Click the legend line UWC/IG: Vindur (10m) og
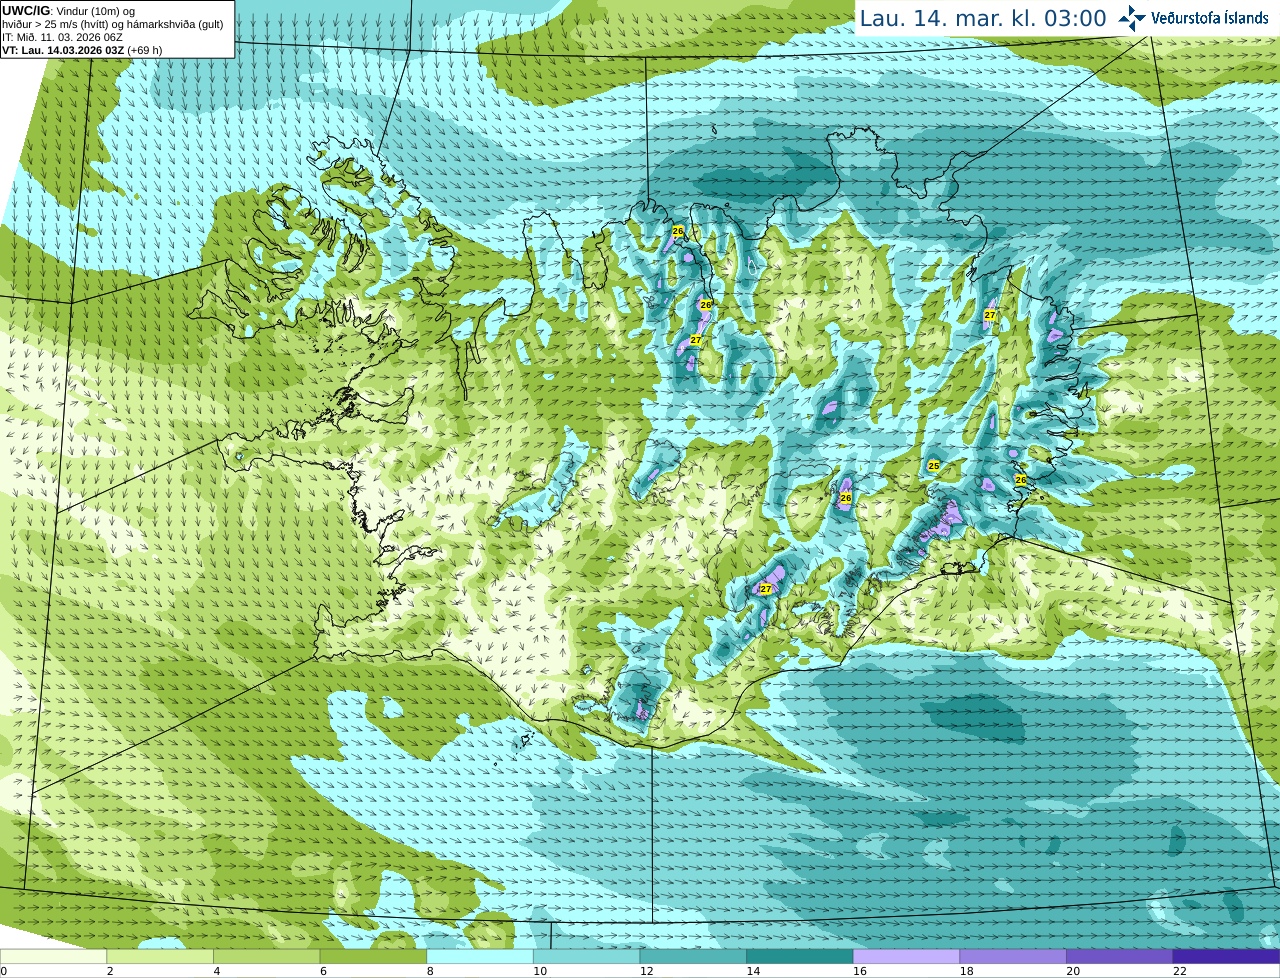 point(68,11)
